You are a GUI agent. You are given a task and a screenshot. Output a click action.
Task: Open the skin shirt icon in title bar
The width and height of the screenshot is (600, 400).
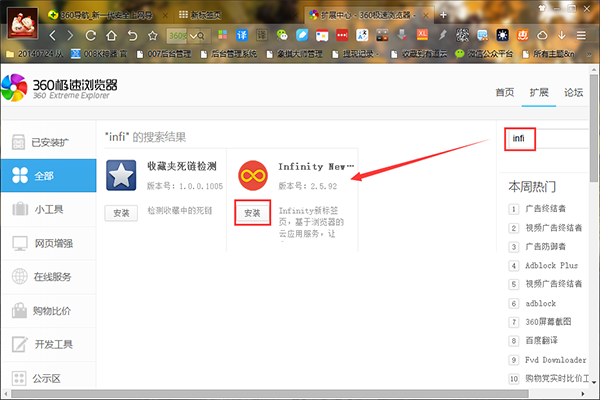542,8
